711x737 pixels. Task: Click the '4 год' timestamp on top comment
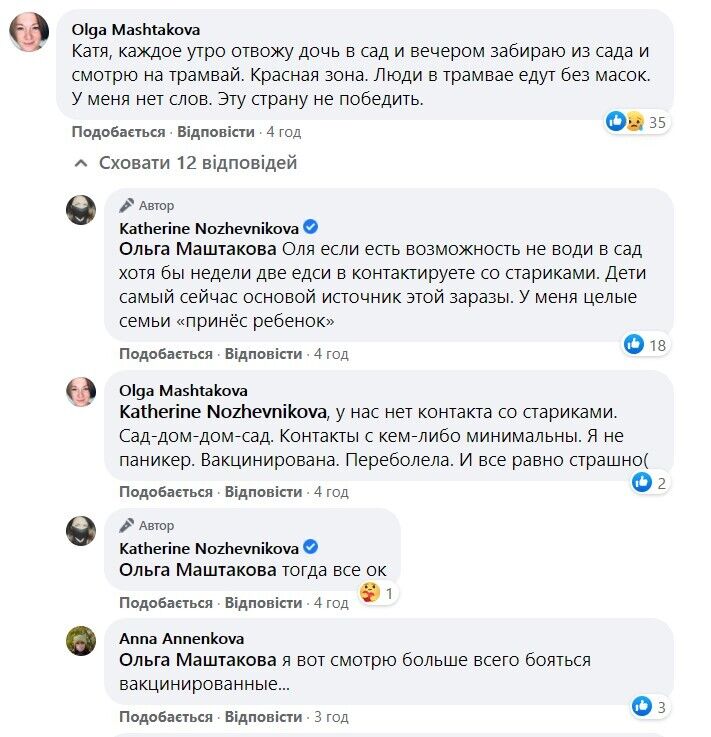point(283,132)
